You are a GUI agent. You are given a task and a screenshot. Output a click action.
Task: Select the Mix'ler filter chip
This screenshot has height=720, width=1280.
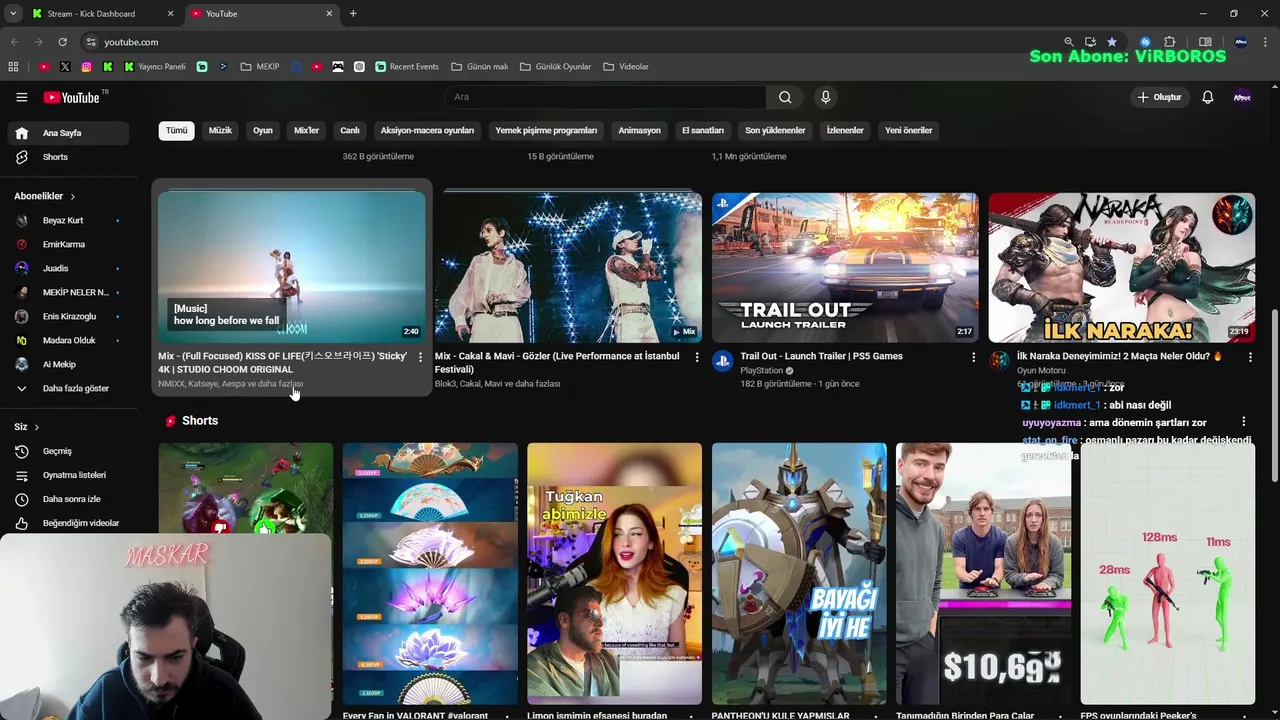point(306,131)
